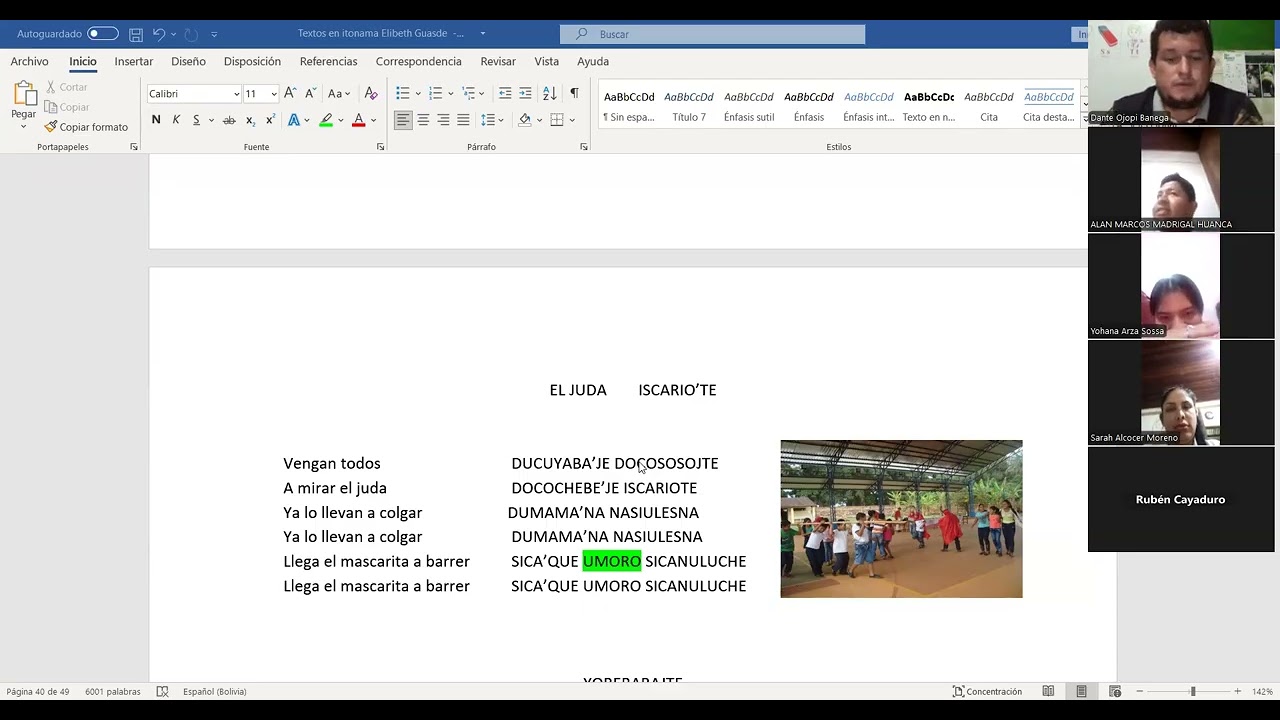Open spelling check icon in status bar
The image size is (1280, 720).
pyautogui.click(x=162, y=691)
